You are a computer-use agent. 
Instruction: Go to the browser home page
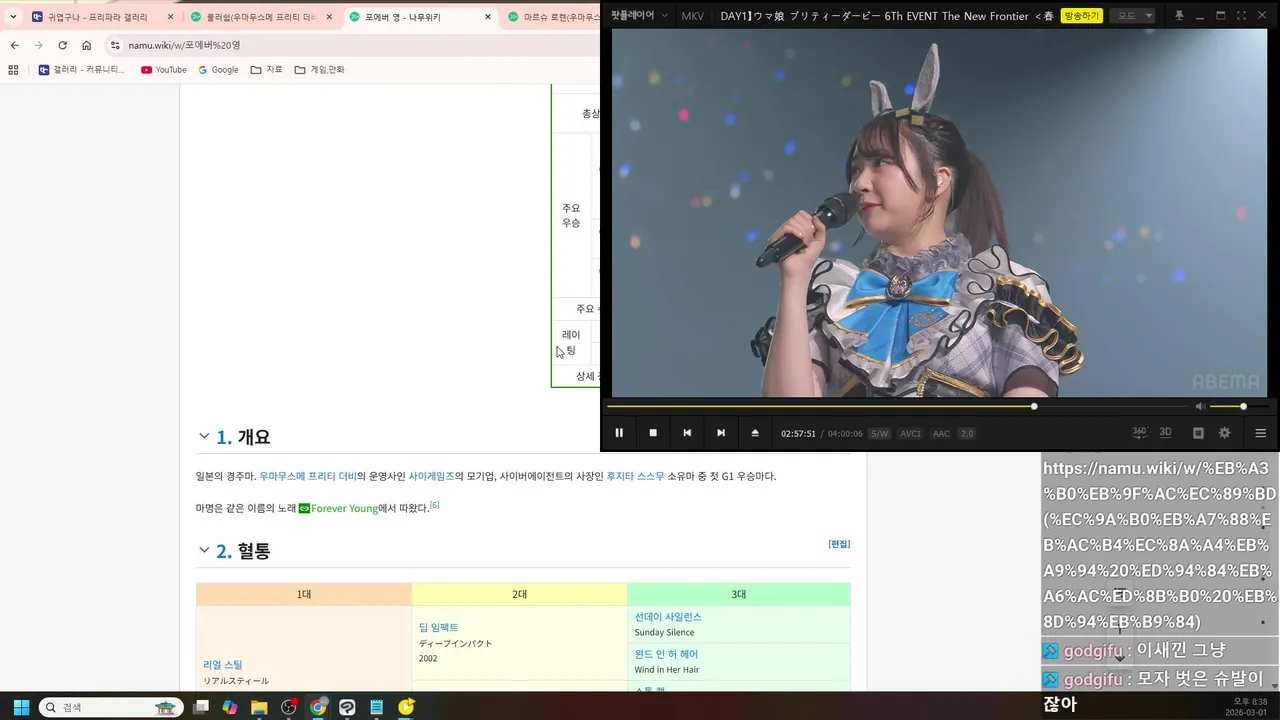[x=87, y=45]
